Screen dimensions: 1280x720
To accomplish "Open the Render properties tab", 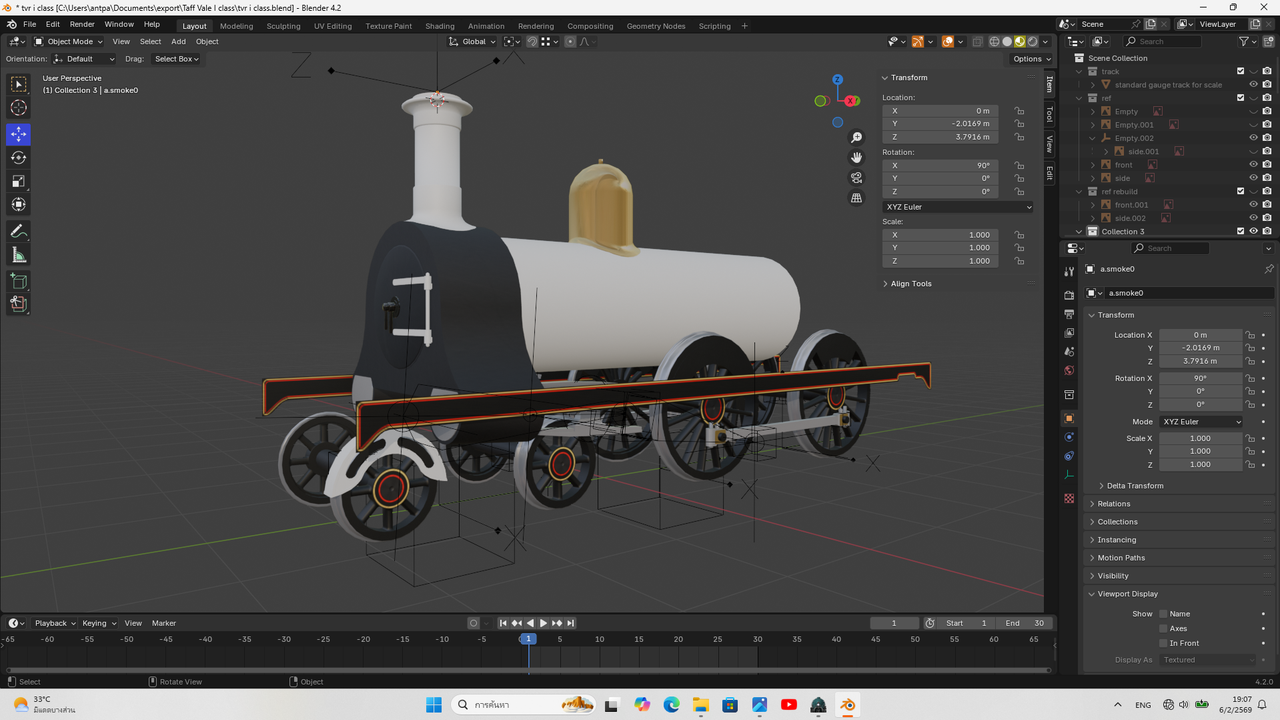I will point(1069,295).
